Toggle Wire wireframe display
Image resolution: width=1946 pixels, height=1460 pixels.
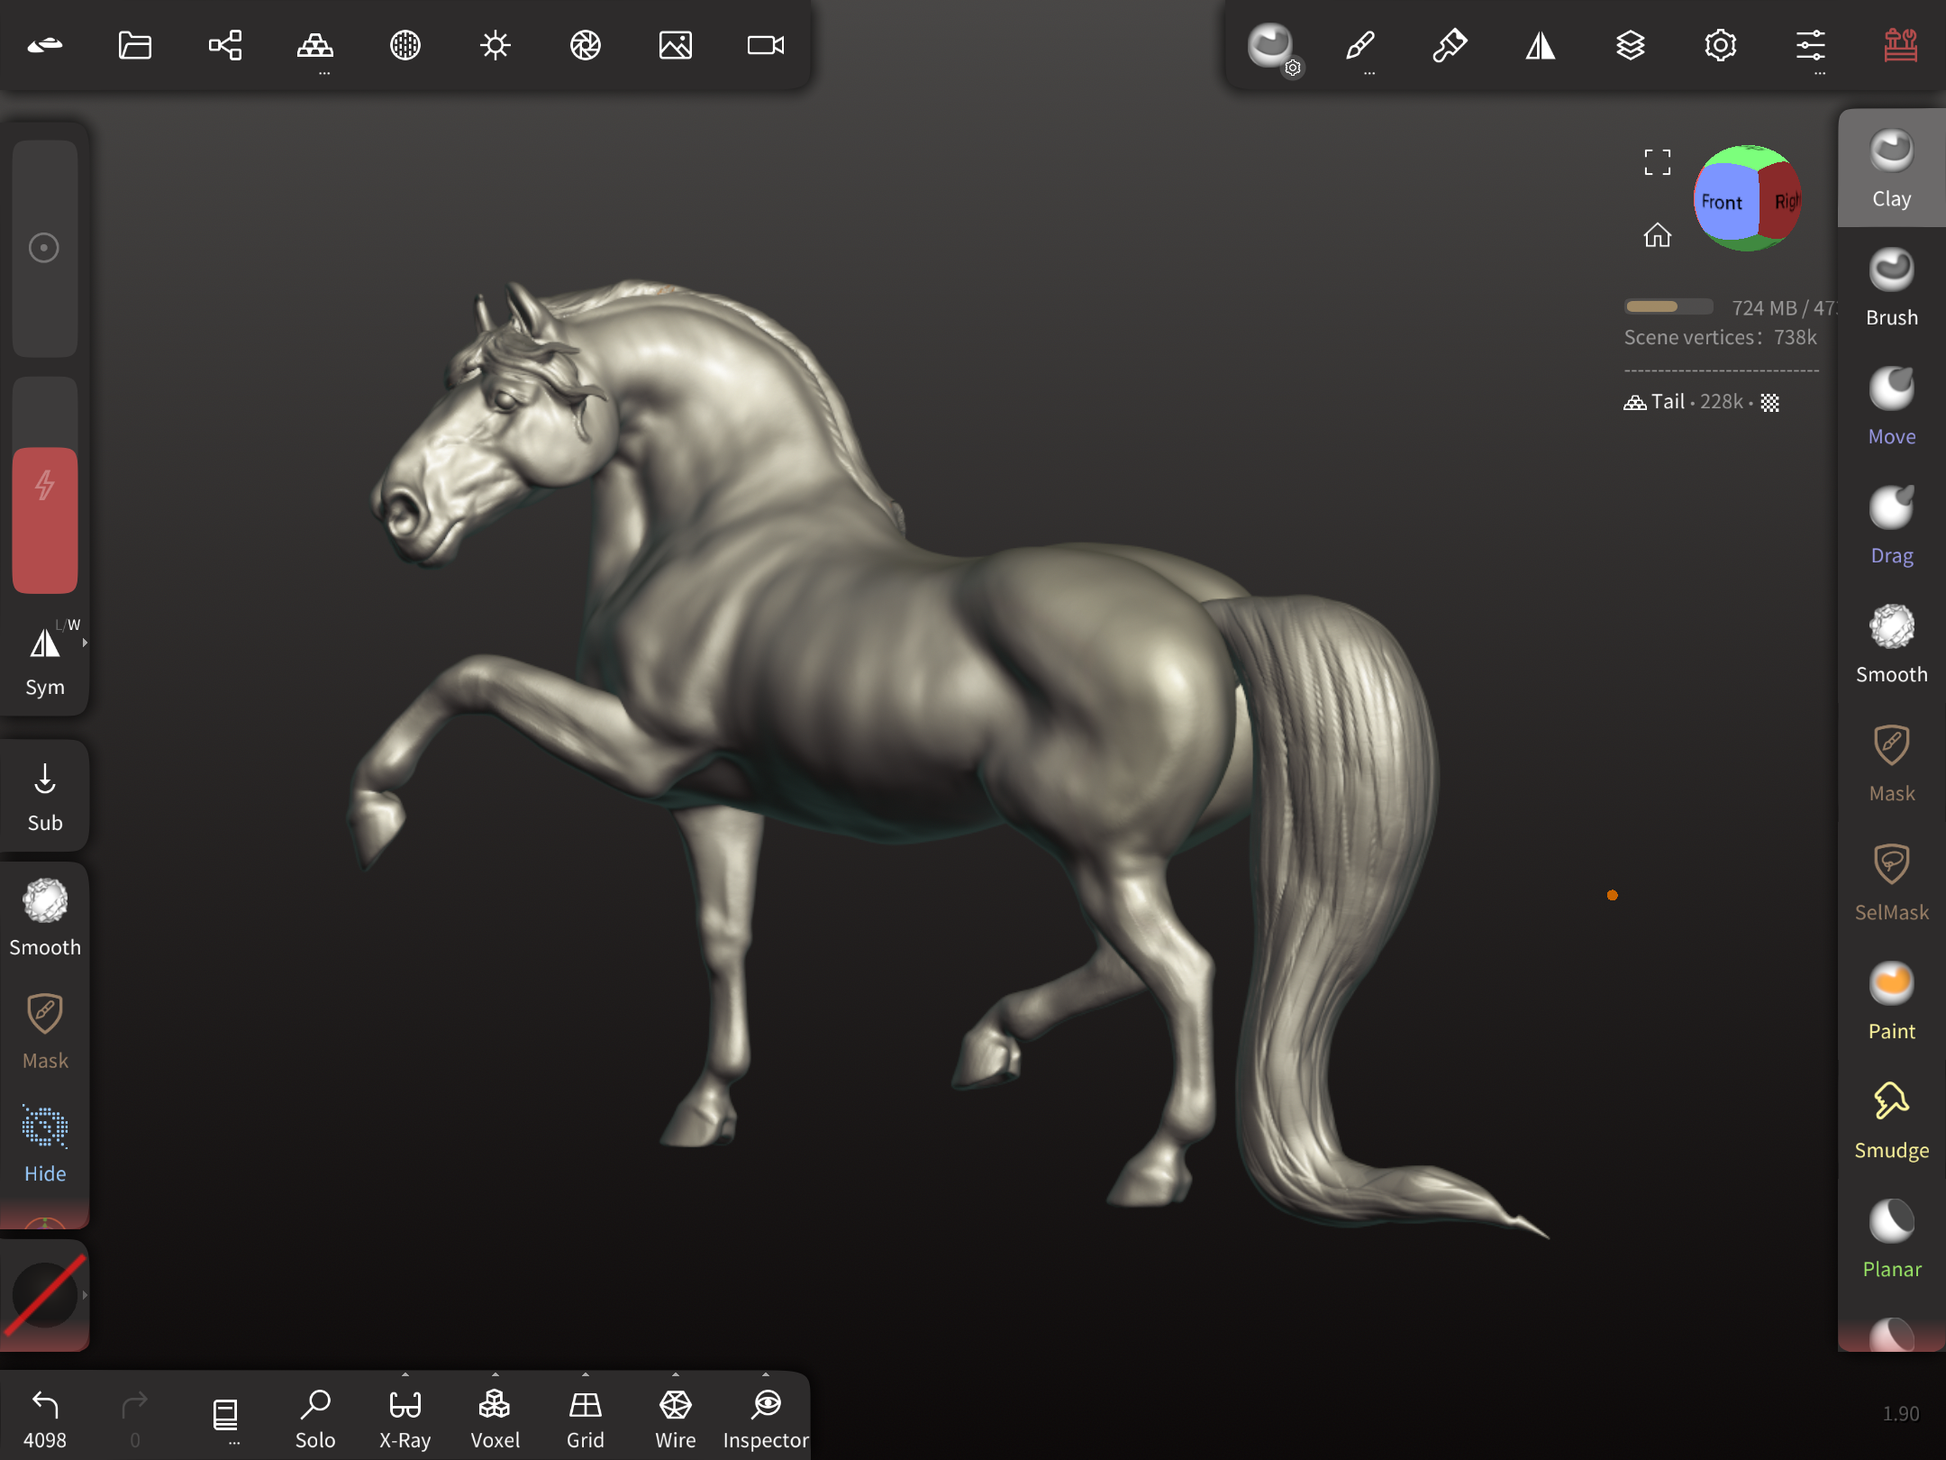tap(675, 1417)
